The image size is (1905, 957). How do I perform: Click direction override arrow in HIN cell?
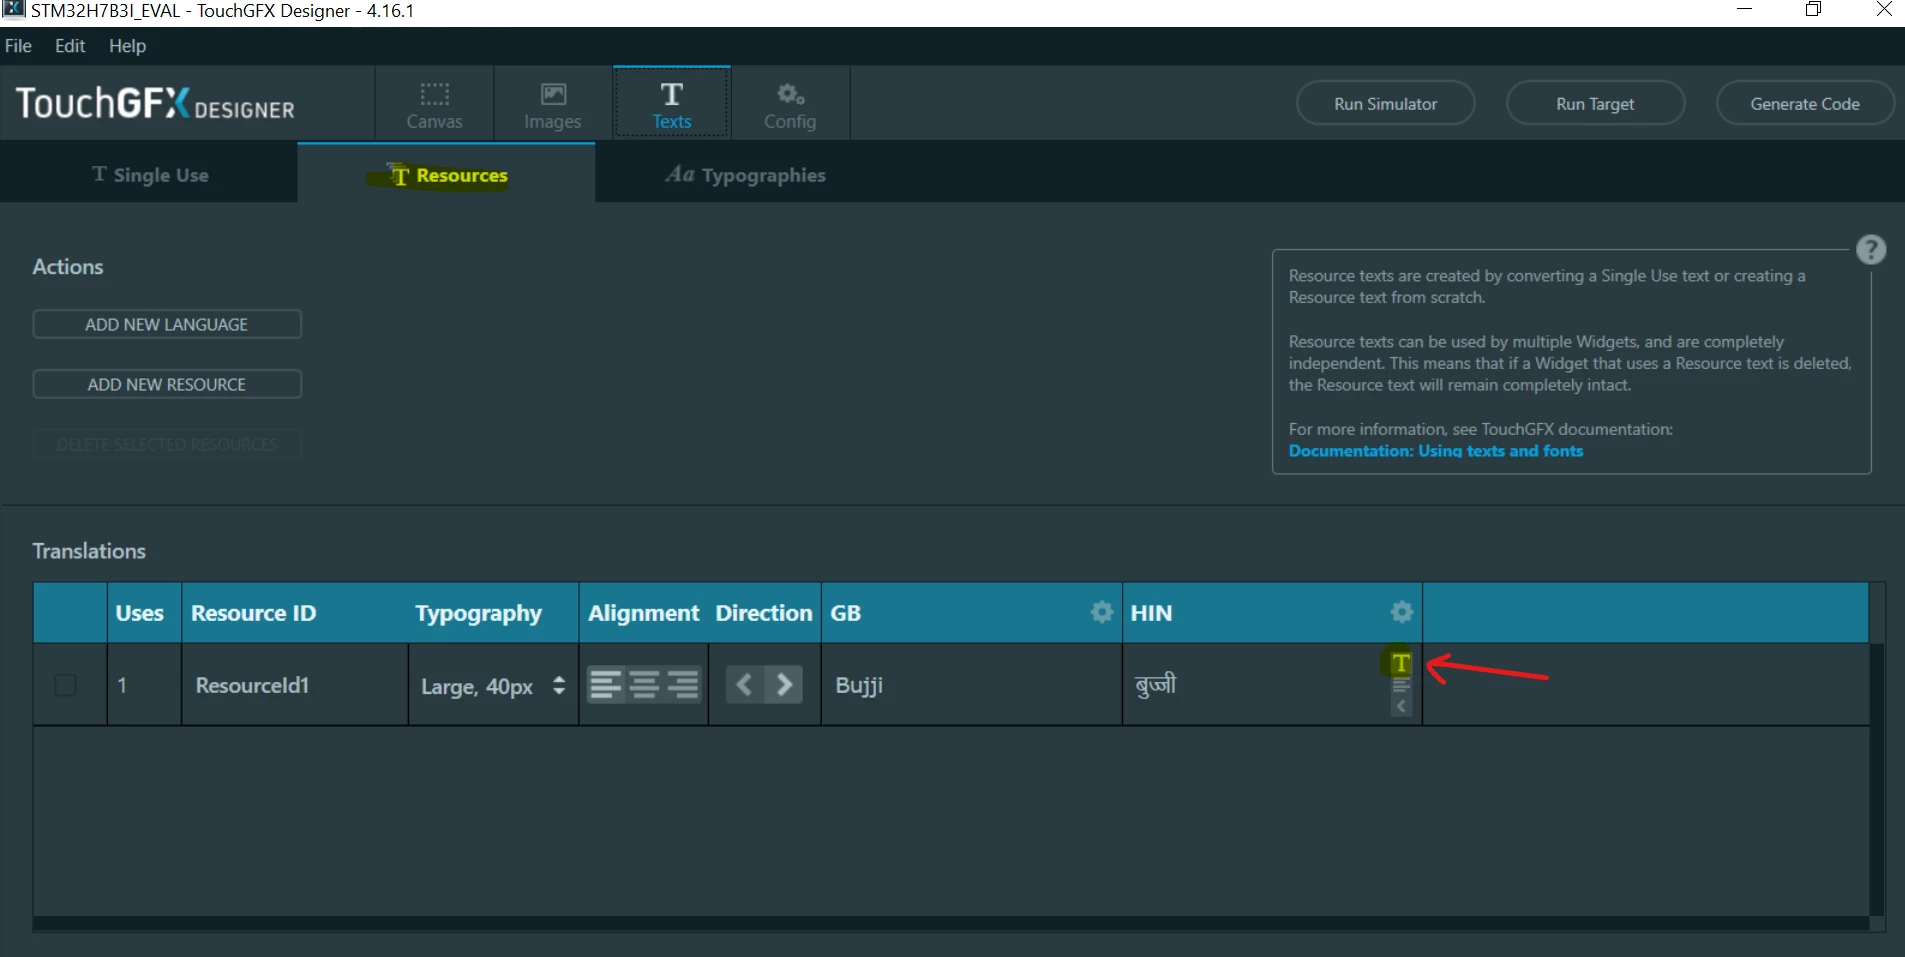[1401, 707]
